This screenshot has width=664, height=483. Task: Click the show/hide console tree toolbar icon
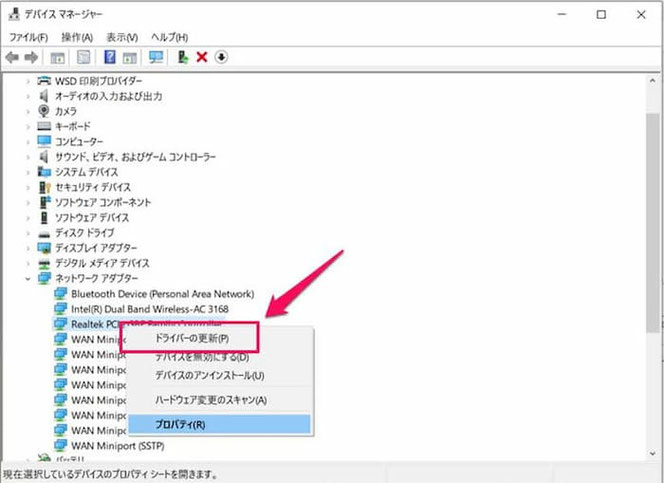57,57
